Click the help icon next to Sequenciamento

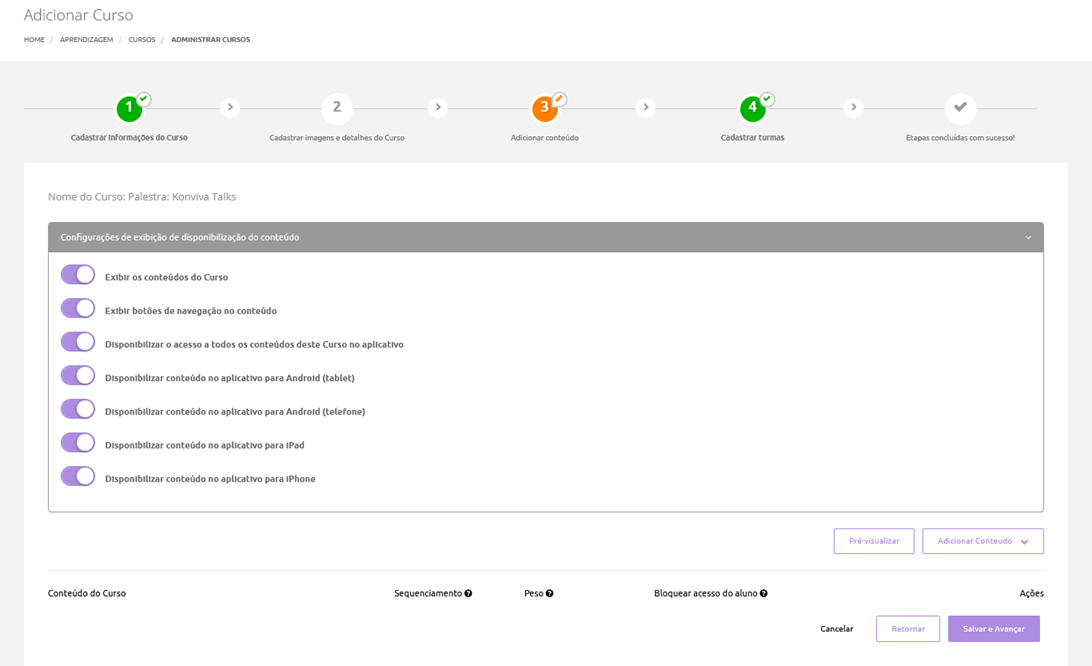[468, 594]
